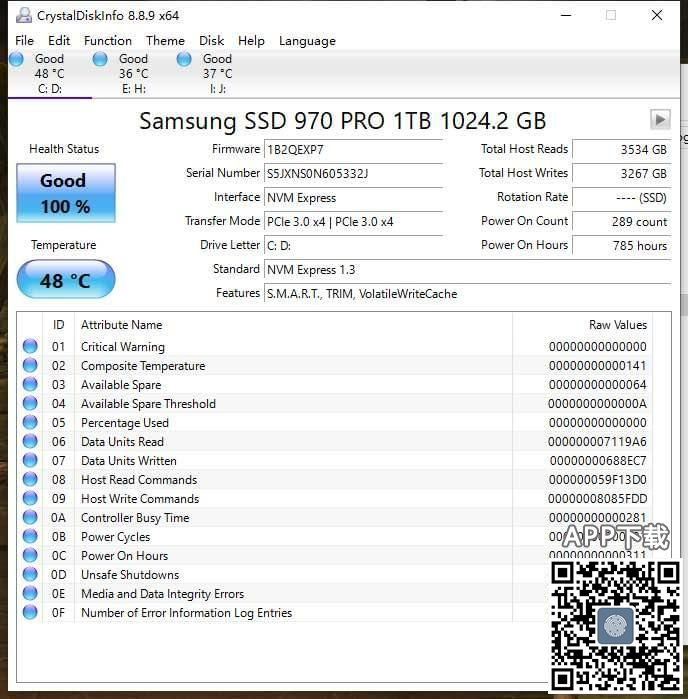Click the next disk arrow button
This screenshot has width=688, height=699.
[659, 120]
